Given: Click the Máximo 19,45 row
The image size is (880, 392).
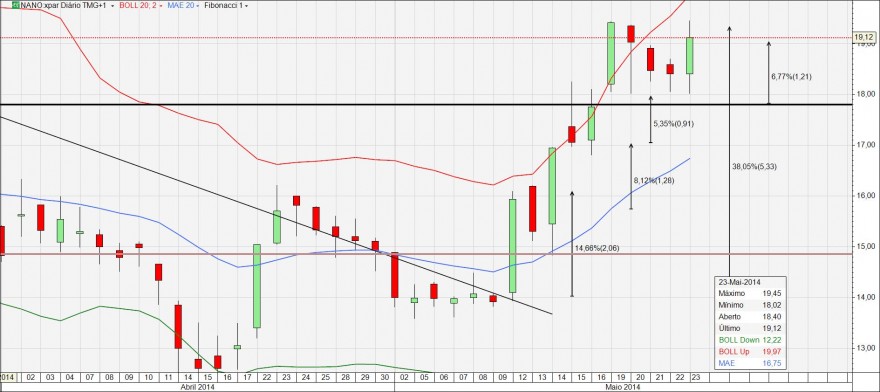Looking at the screenshot, I should 750,294.
